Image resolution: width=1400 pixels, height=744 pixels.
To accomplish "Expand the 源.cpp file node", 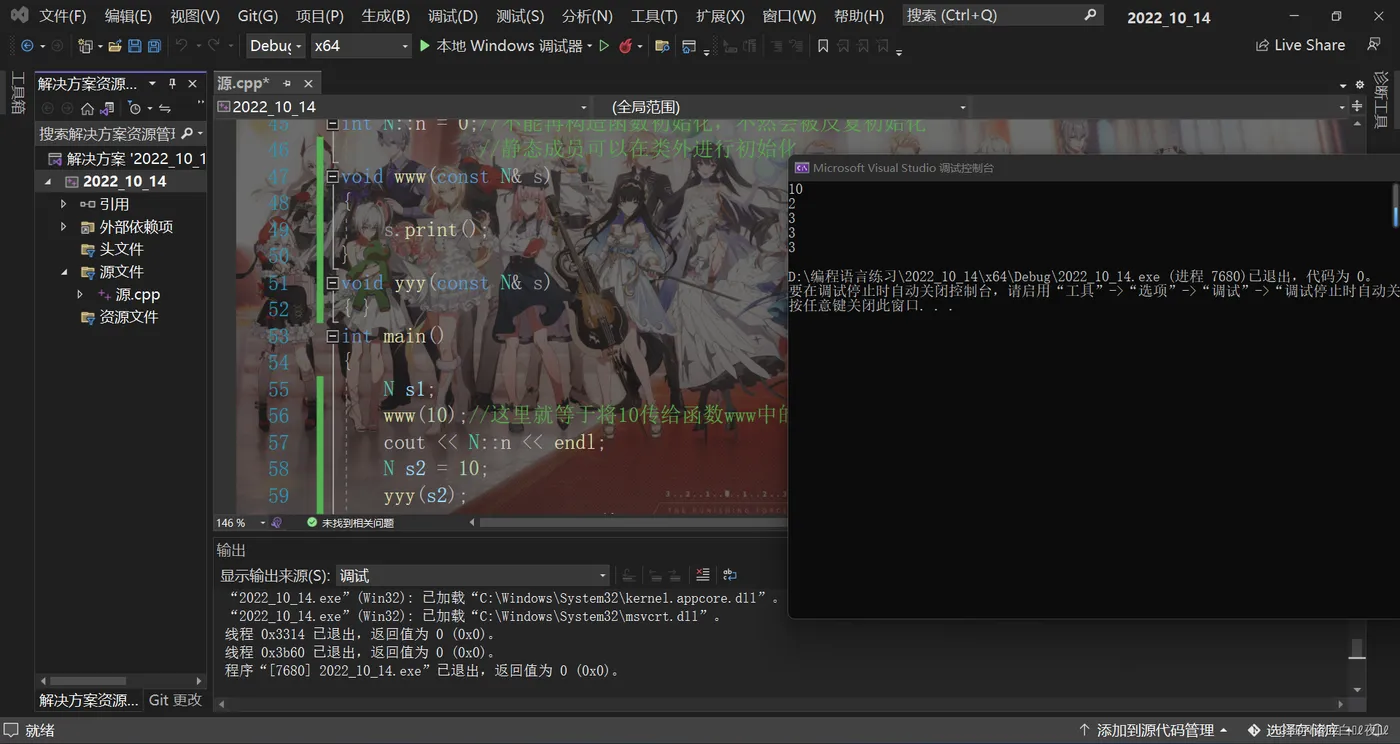I will [80, 295].
